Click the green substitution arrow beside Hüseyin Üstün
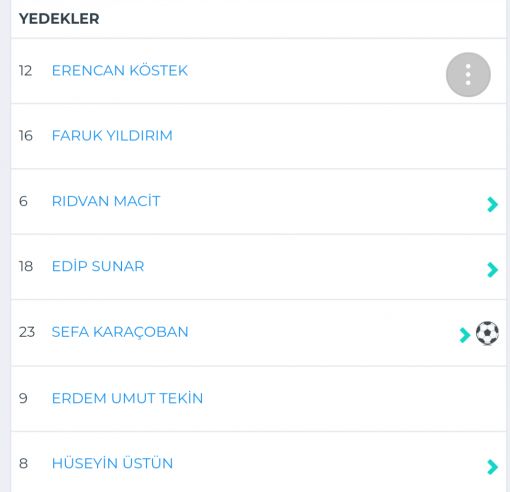510x492 pixels. click(x=492, y=467)
